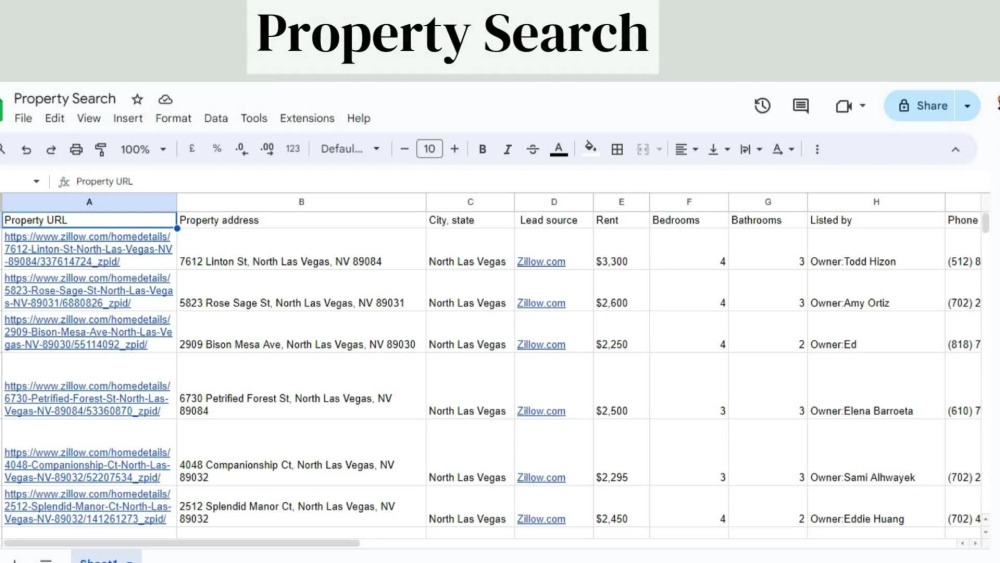
Task: Redo the last action
Action: (x=51, y=149)
